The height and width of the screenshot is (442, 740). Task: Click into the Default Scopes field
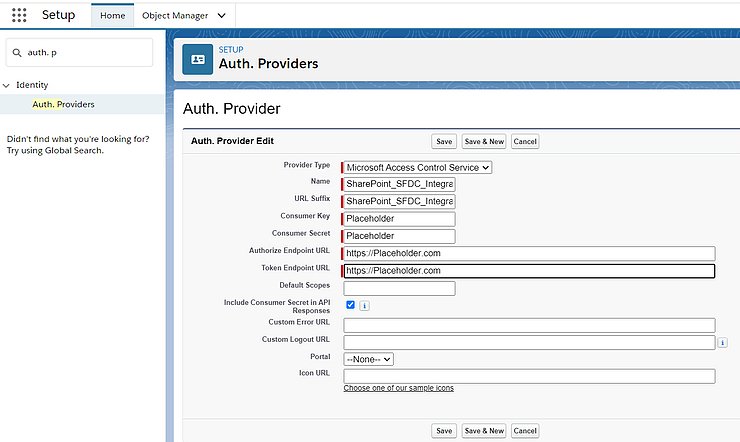399,288
